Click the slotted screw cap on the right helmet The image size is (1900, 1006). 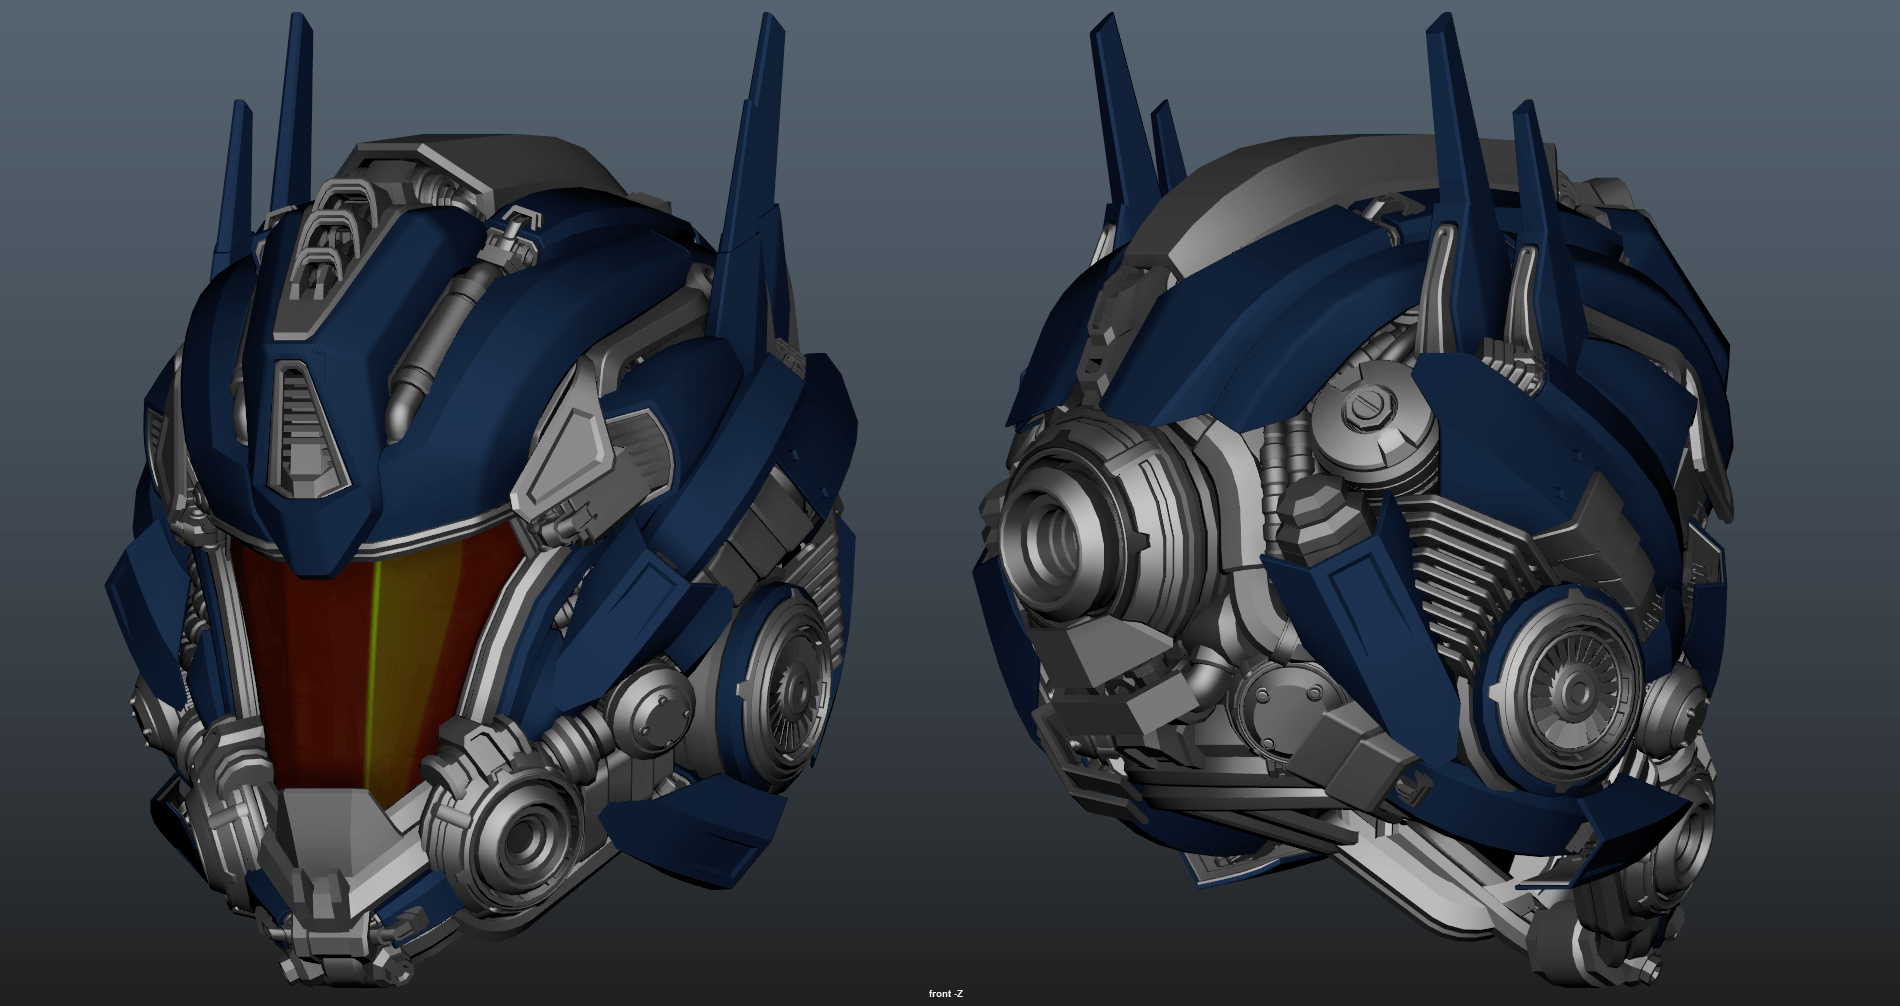(x=1367, y=408)
